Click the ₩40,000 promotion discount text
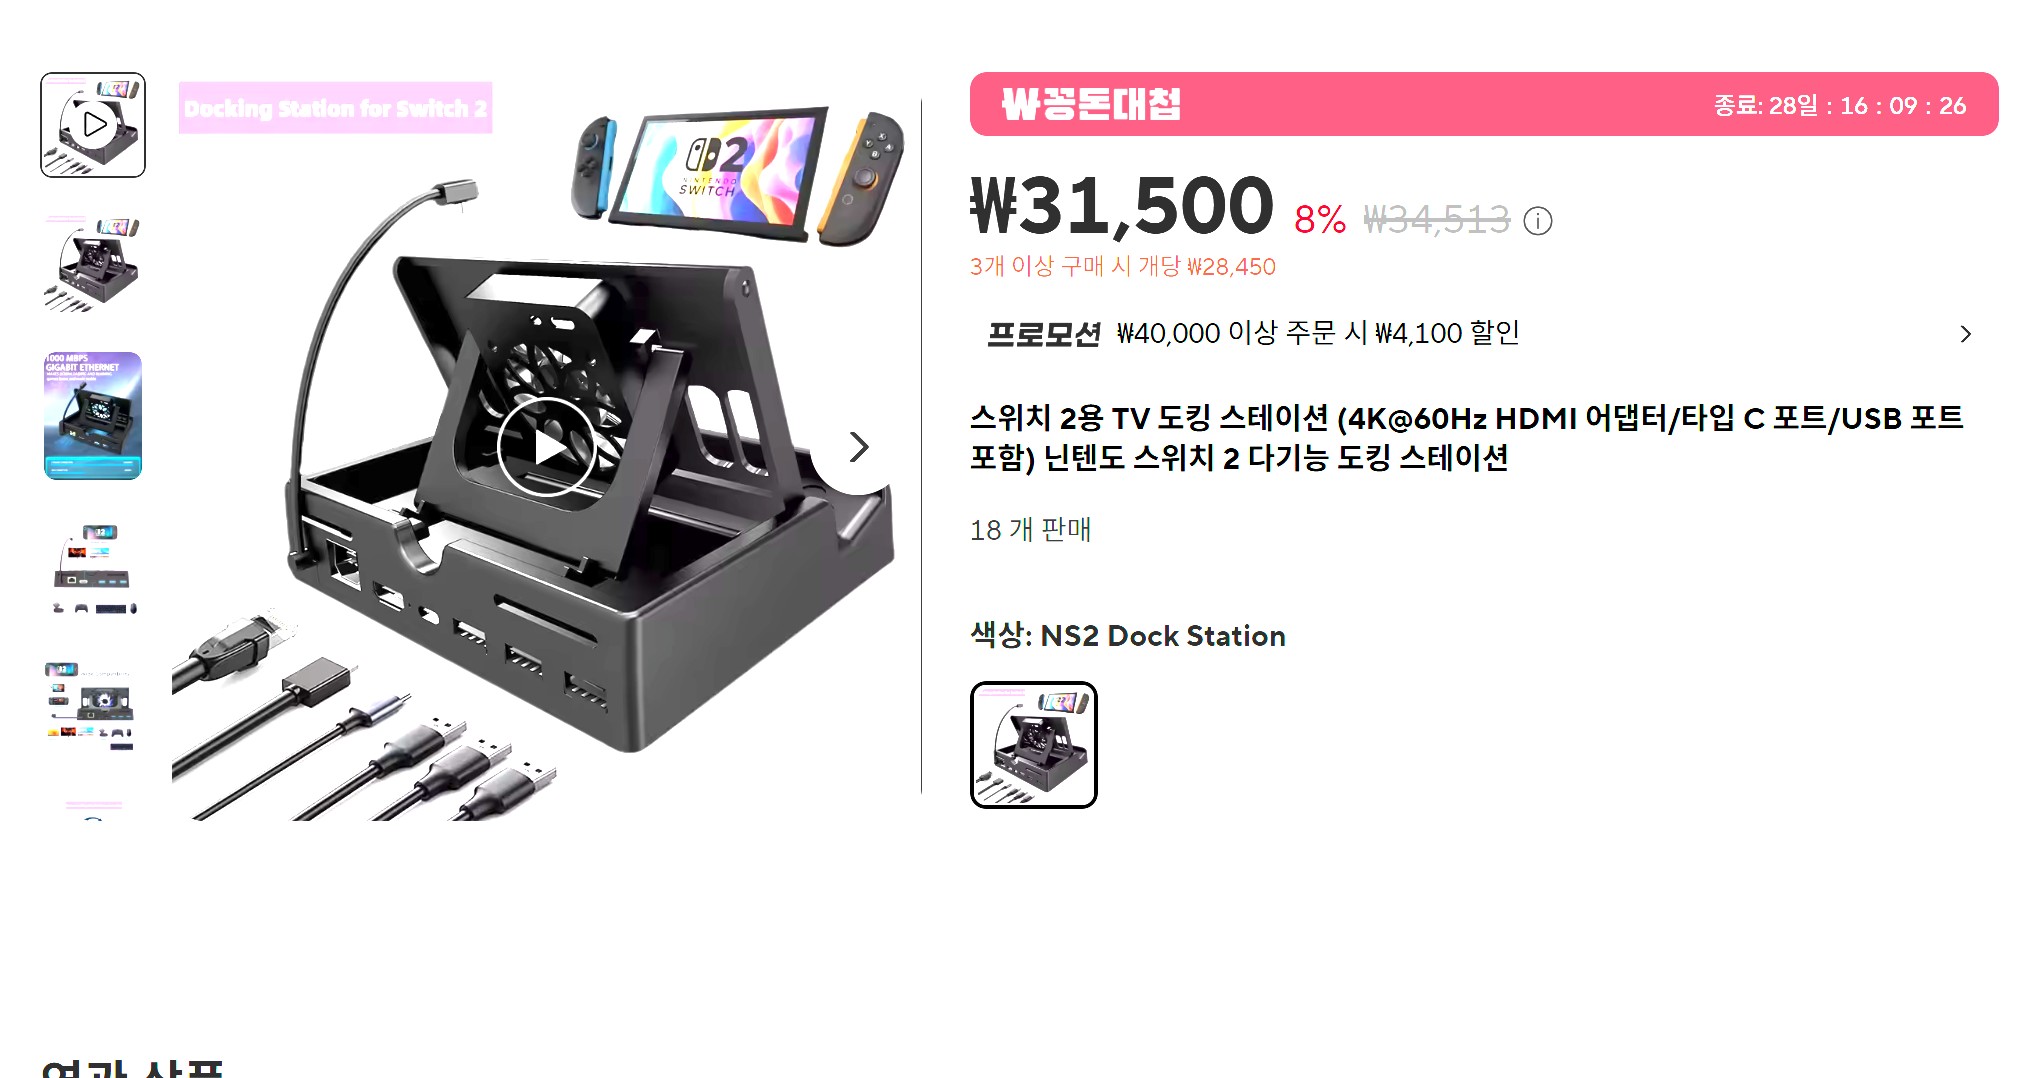 [1318, 333]
